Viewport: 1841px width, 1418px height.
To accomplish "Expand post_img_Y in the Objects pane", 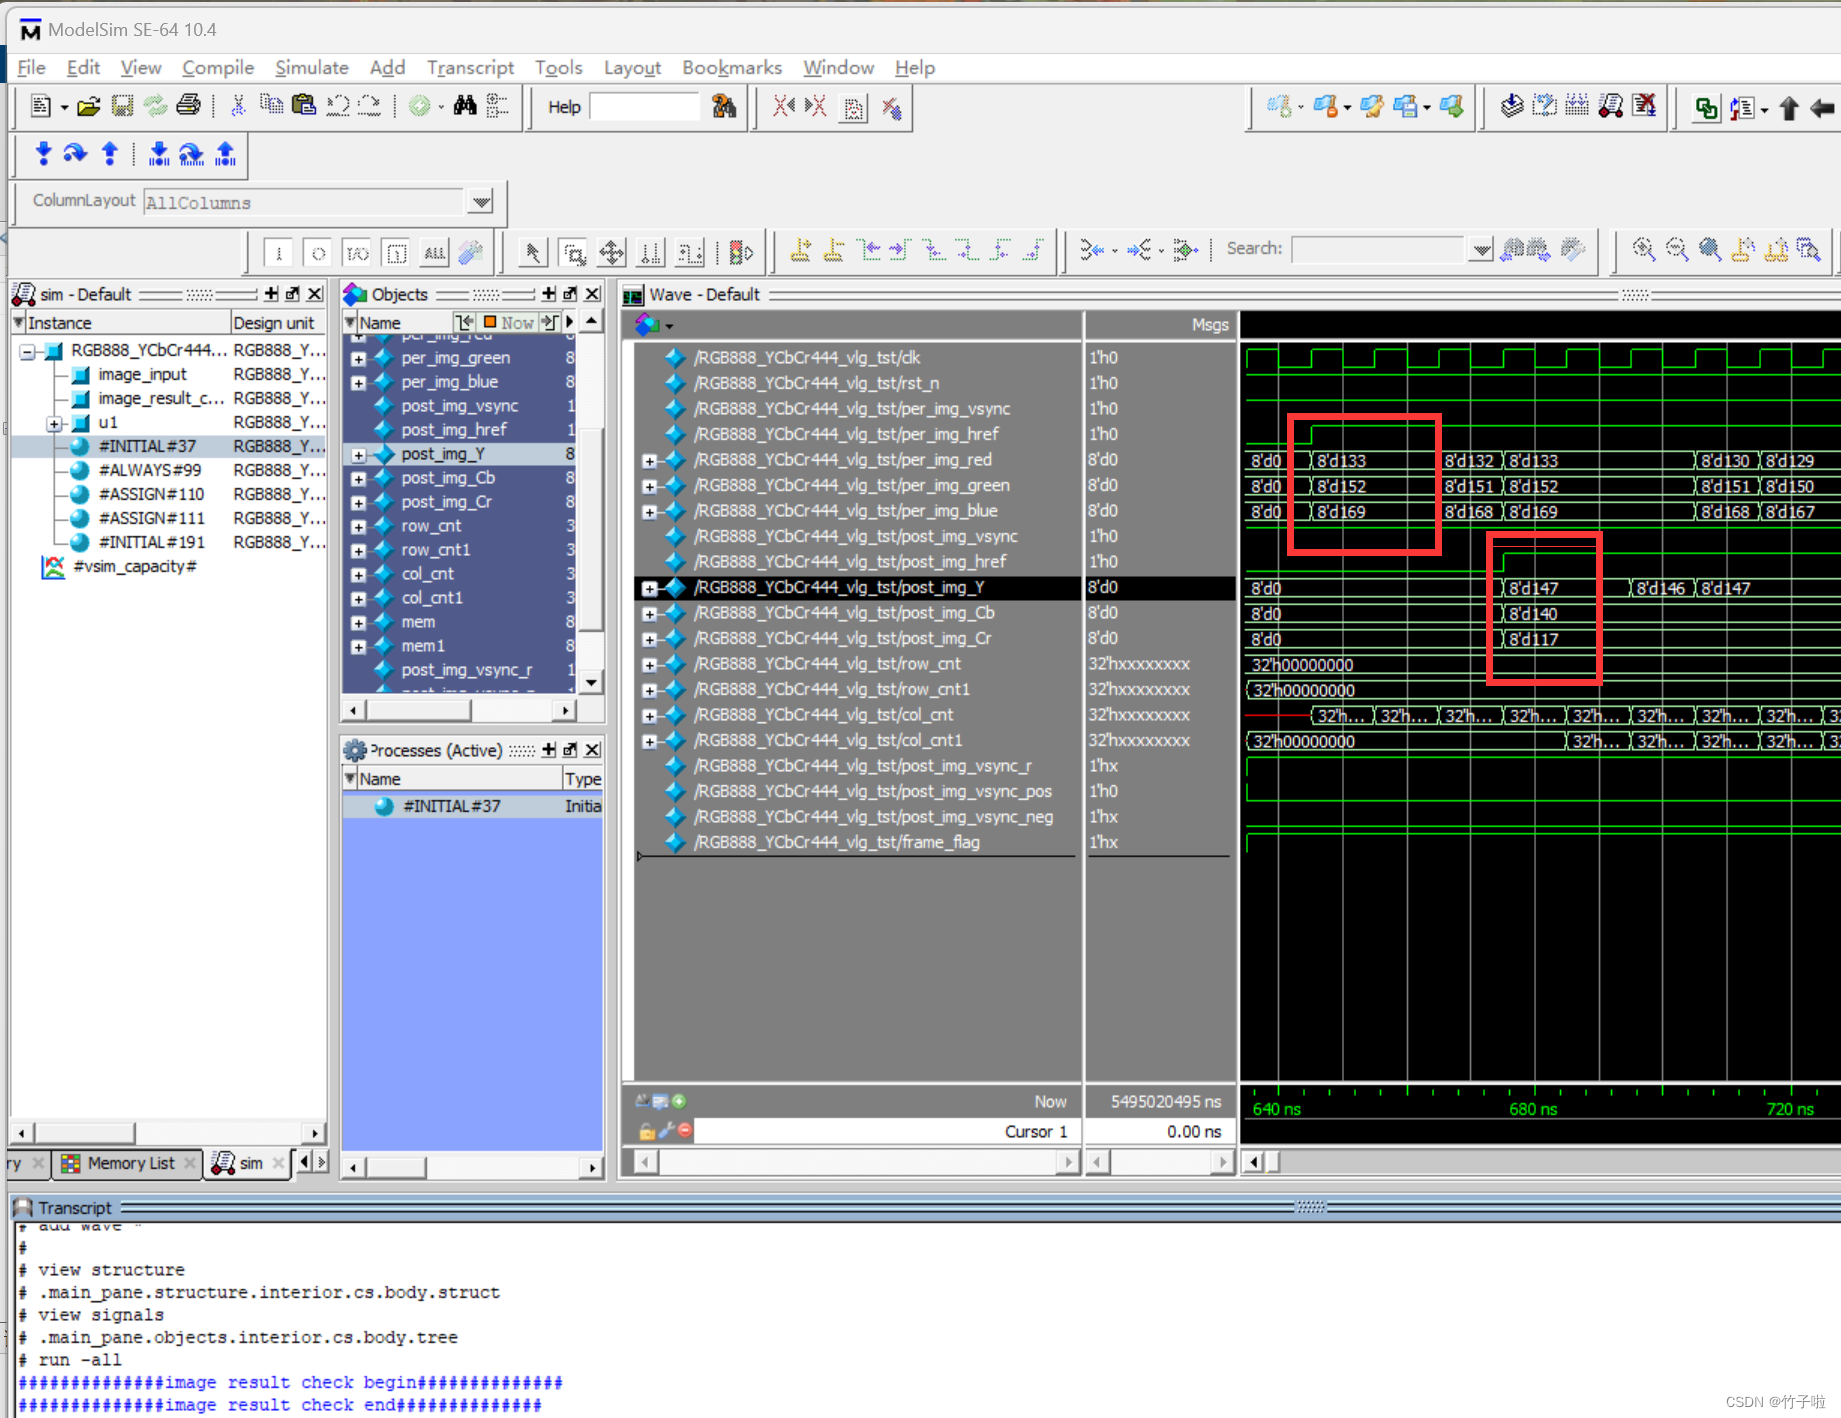I will click(x=359, y=454).
